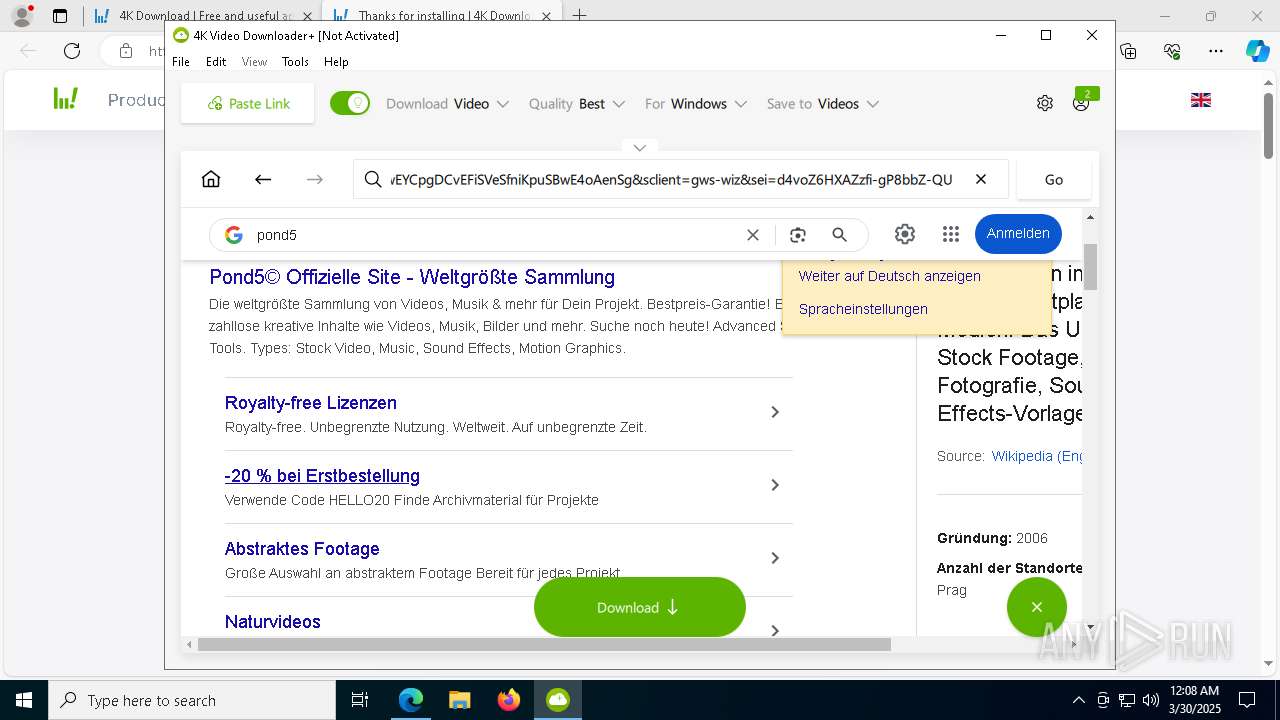Open the File menu
The width and height of the screenshot is (1280, 720).
tap(181, 61)
